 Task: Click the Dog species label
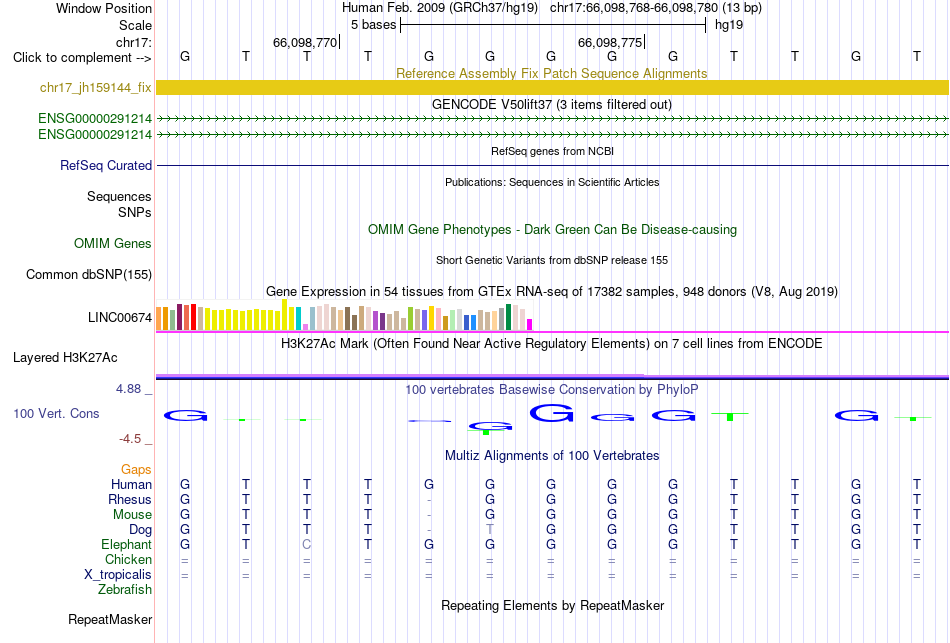point(141,530)
